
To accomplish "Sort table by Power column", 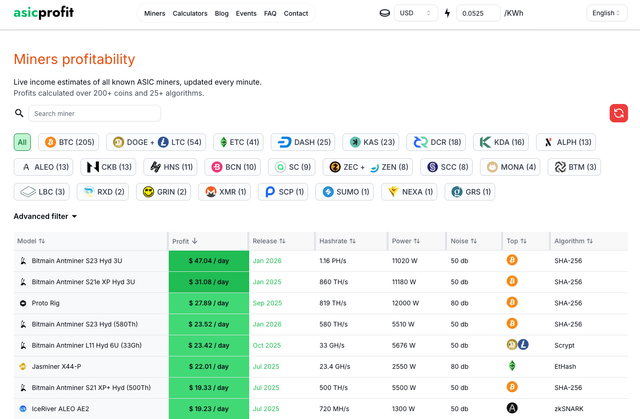I will tap(405, 241).
